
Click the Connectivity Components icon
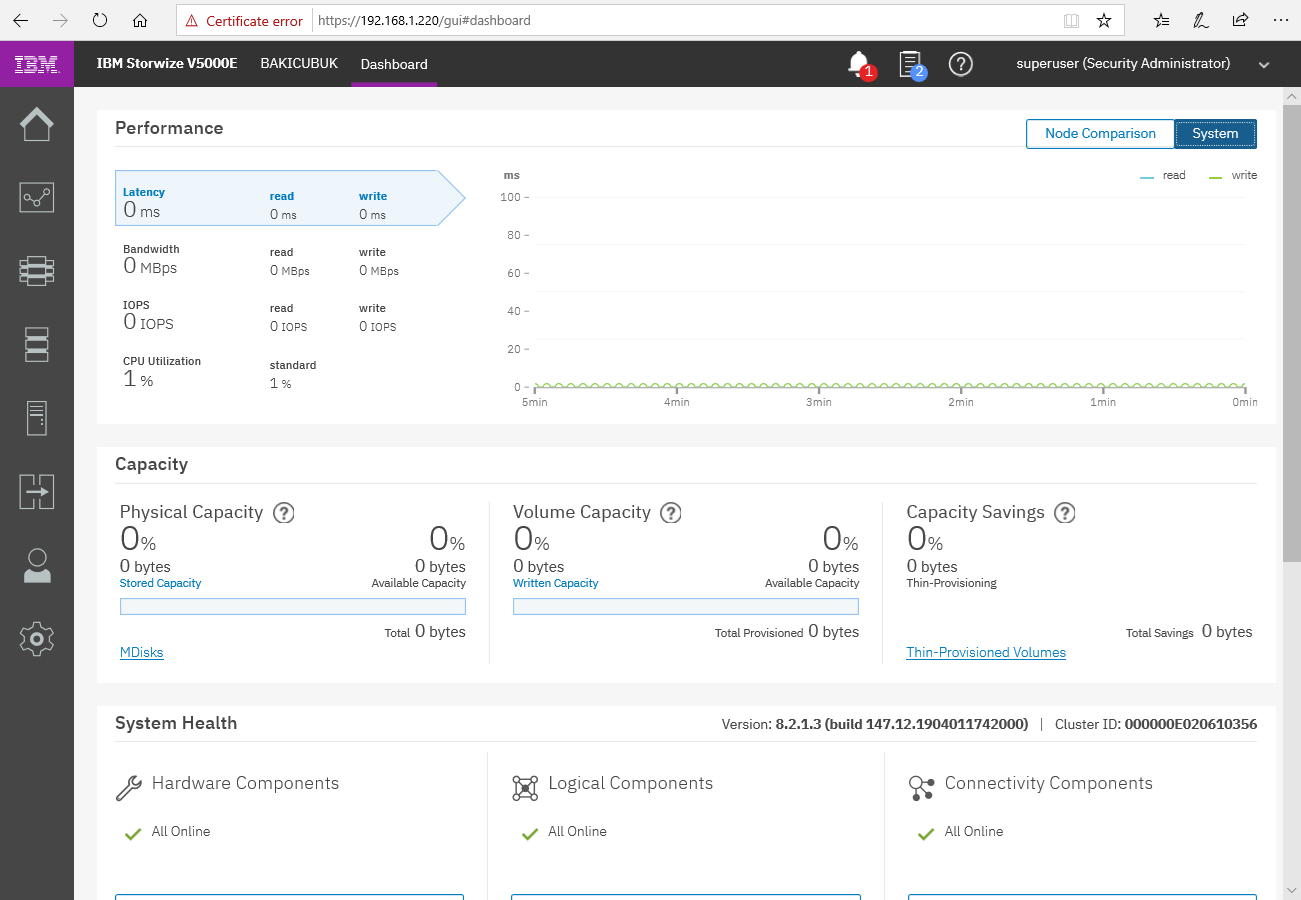[x=921, y=787]
